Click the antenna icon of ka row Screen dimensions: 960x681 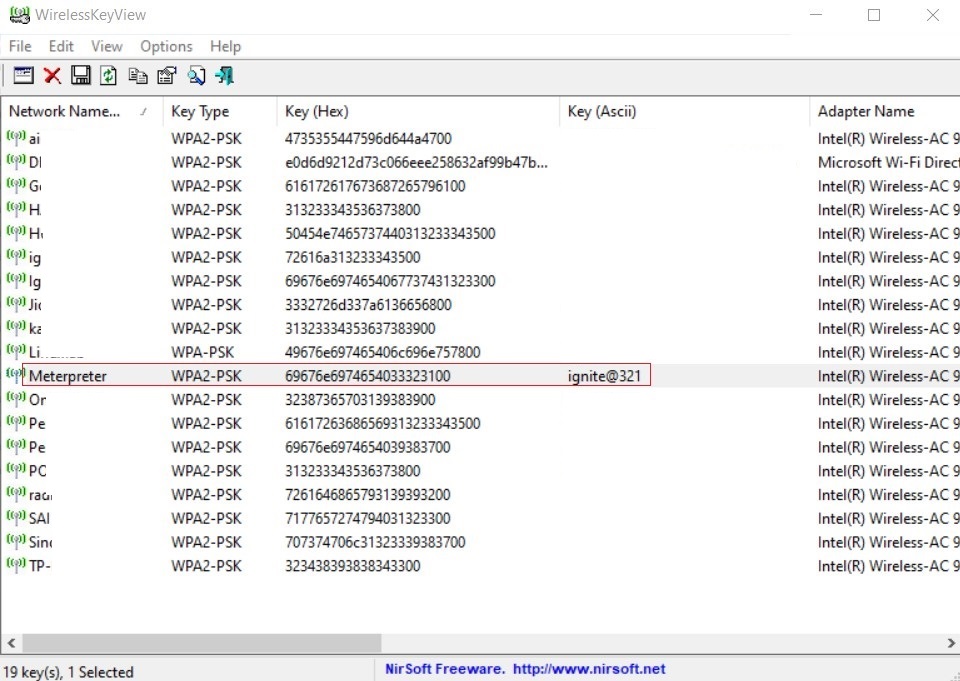pos(16,327)
